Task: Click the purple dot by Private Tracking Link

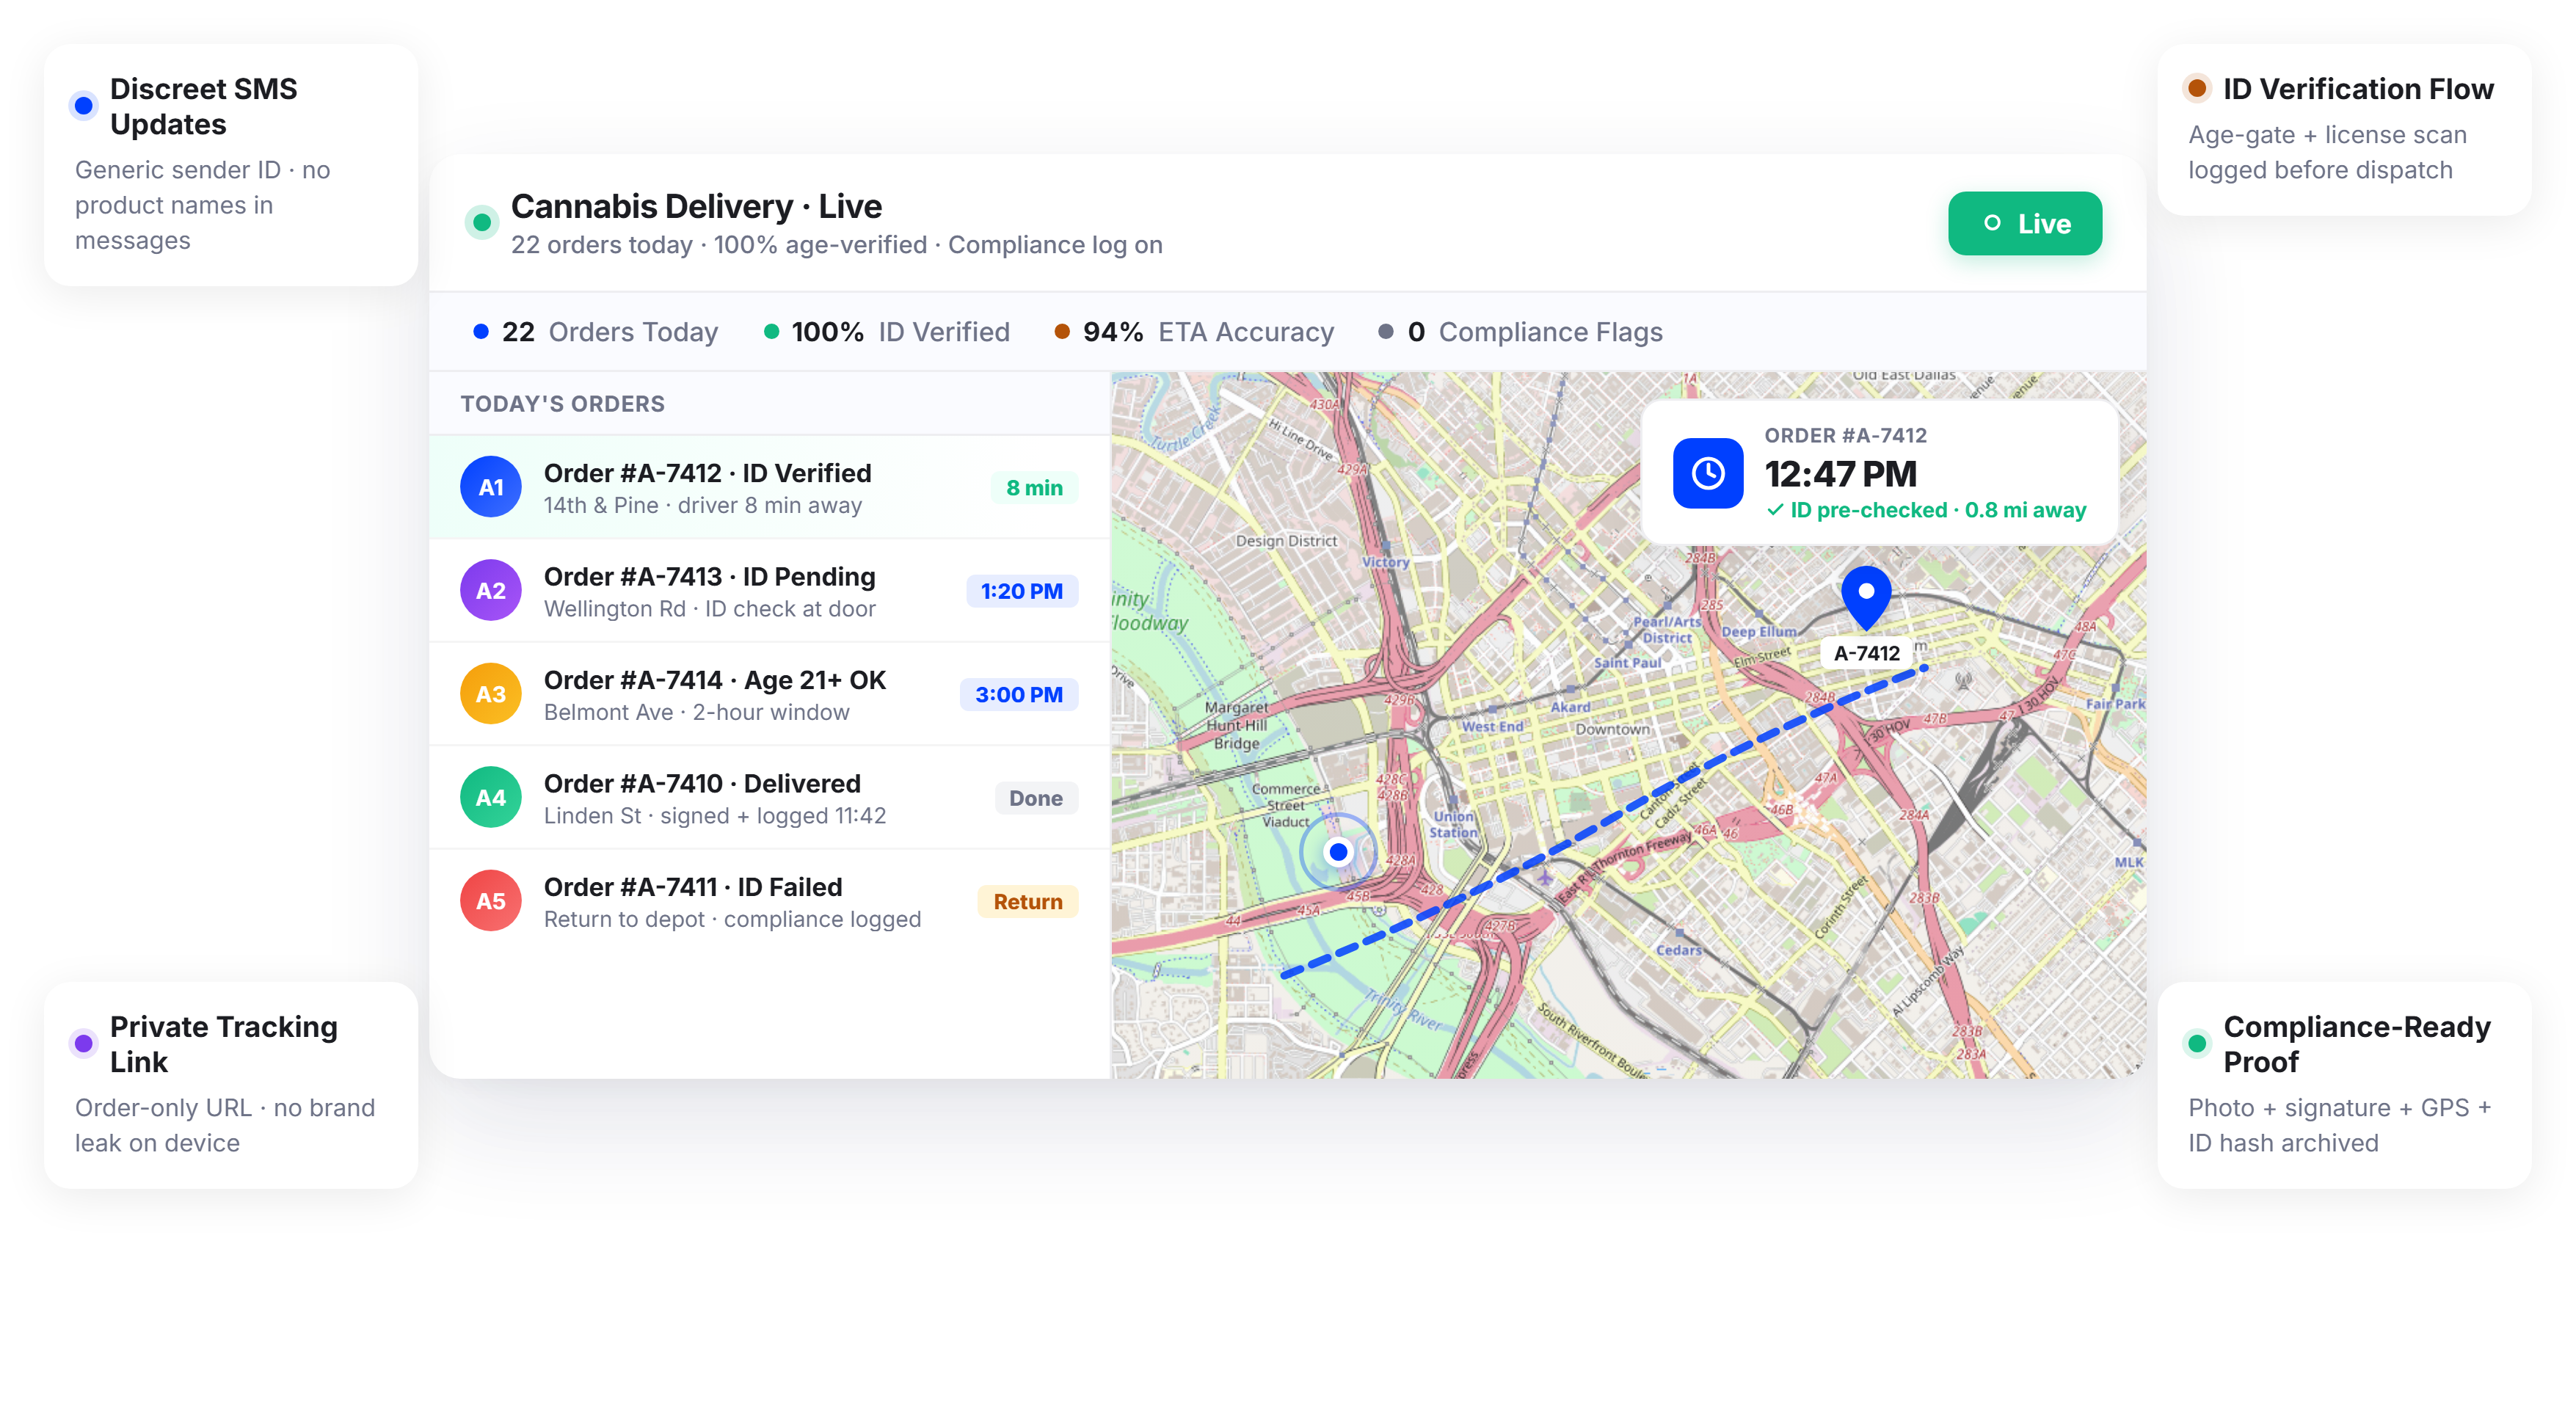Action: click(84, 1044)
